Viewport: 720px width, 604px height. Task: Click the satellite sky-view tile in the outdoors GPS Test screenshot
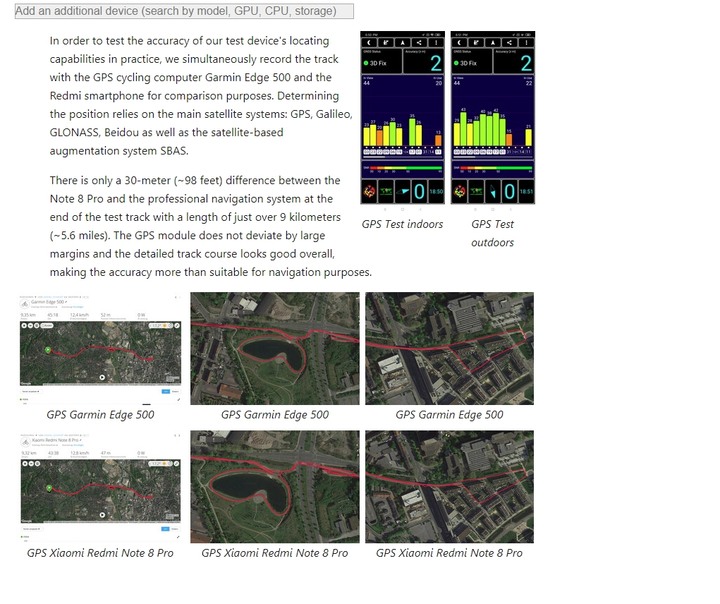tap(460, 192)
